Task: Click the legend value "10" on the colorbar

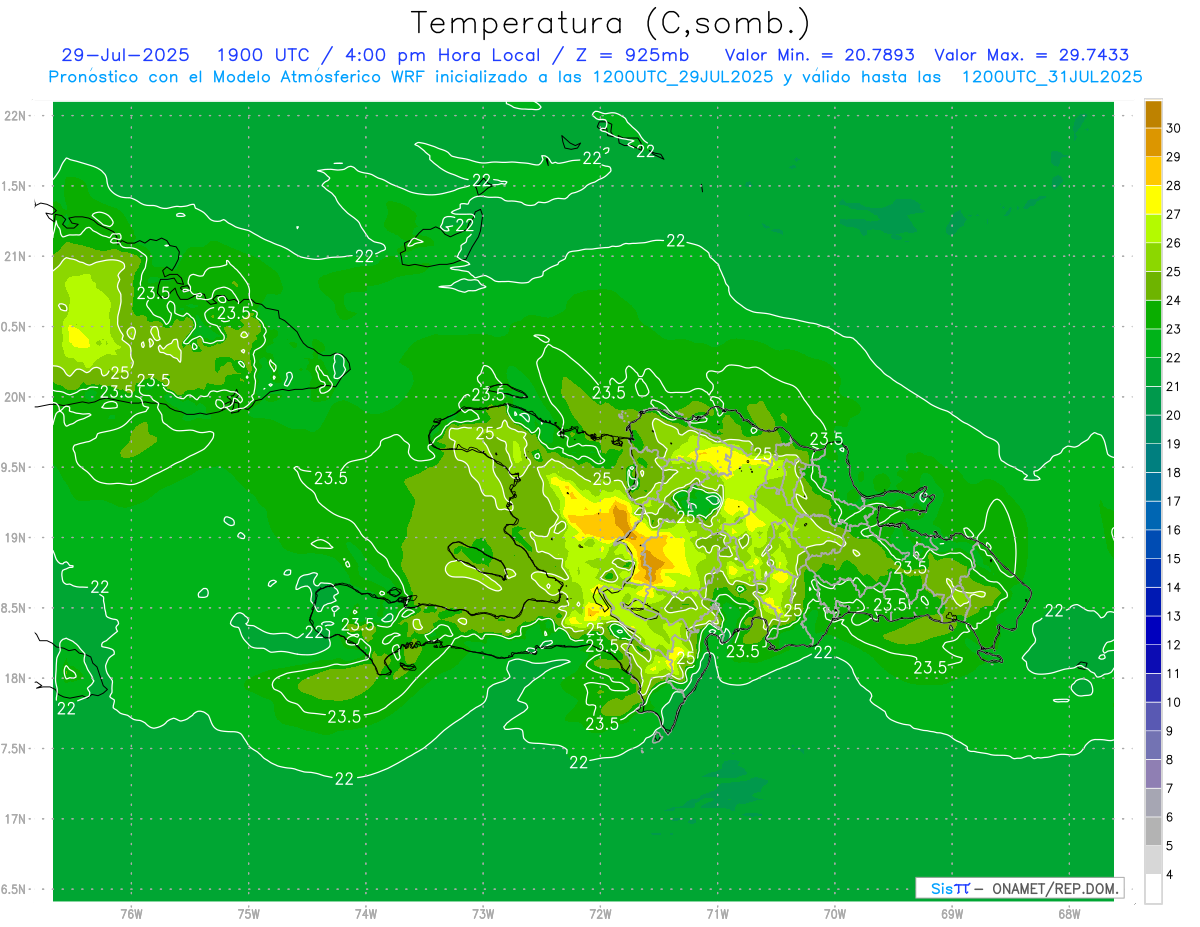Action: pos(1174,702)
